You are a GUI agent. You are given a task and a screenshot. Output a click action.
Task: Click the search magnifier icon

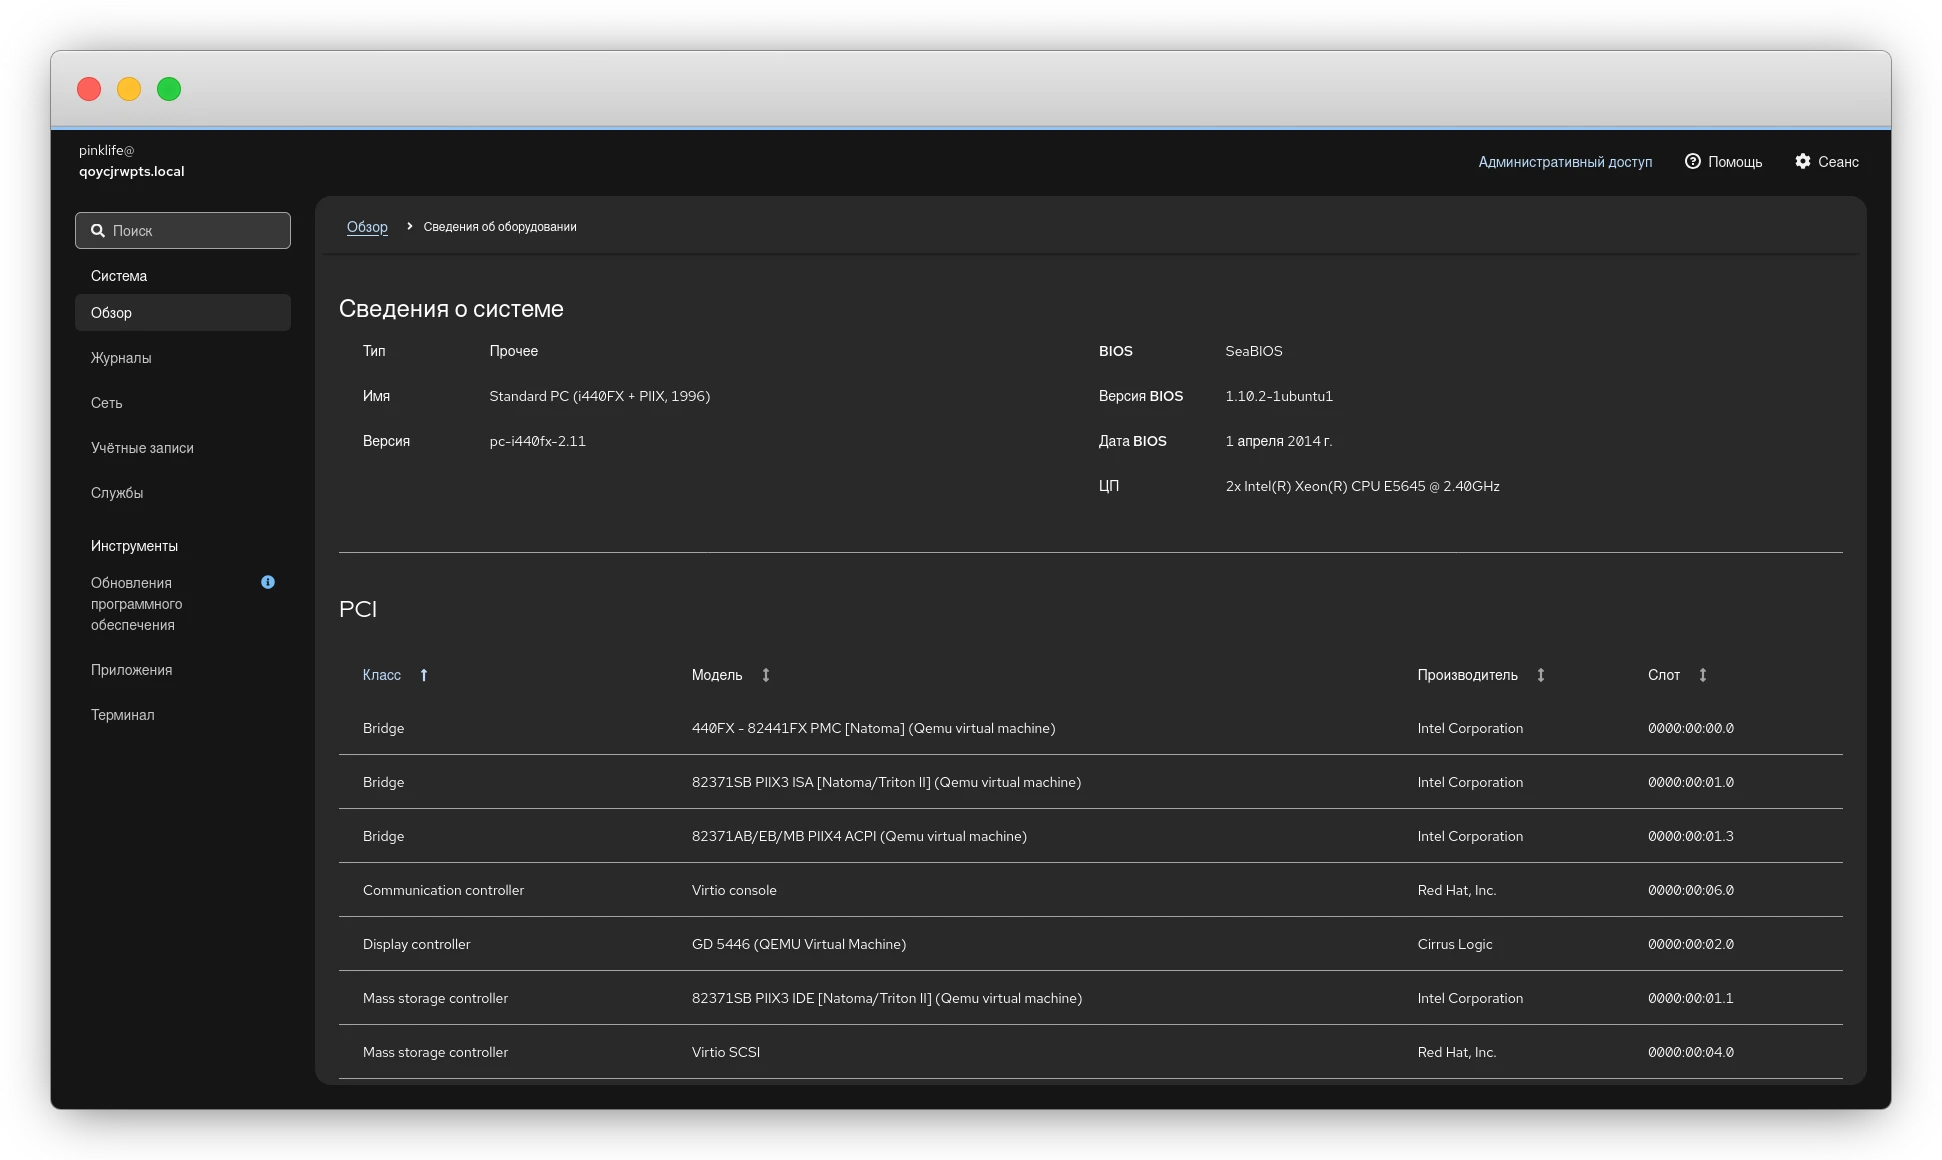pyautogui.click(x=98, y=231)
